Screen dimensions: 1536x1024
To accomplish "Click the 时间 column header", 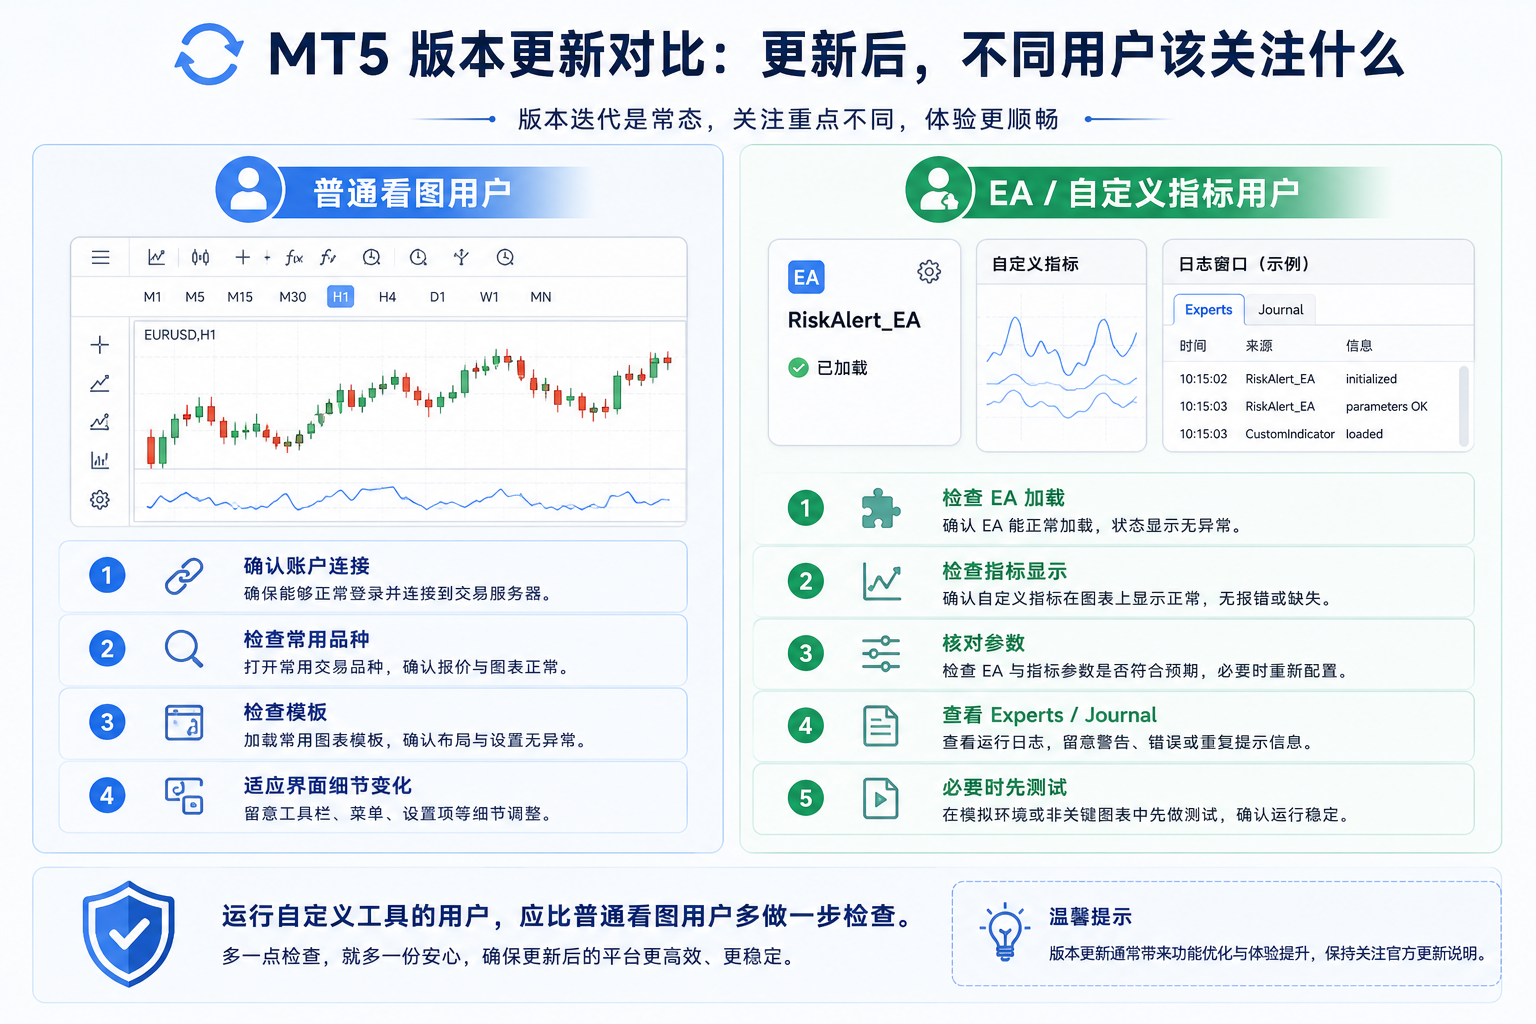I will click(1193, 346).
